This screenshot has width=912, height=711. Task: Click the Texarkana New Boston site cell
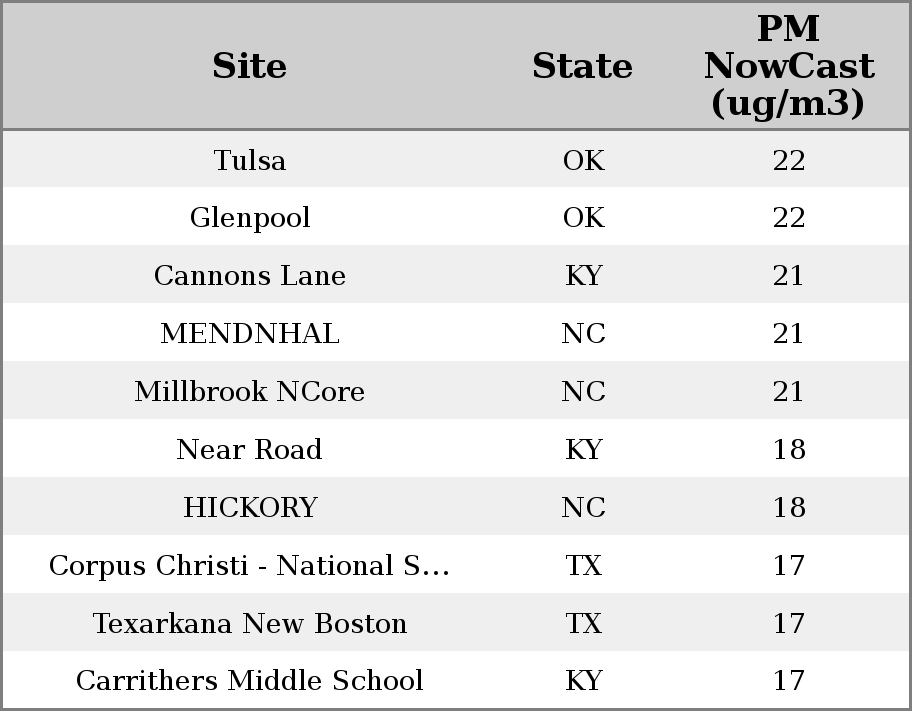(250, 623)
